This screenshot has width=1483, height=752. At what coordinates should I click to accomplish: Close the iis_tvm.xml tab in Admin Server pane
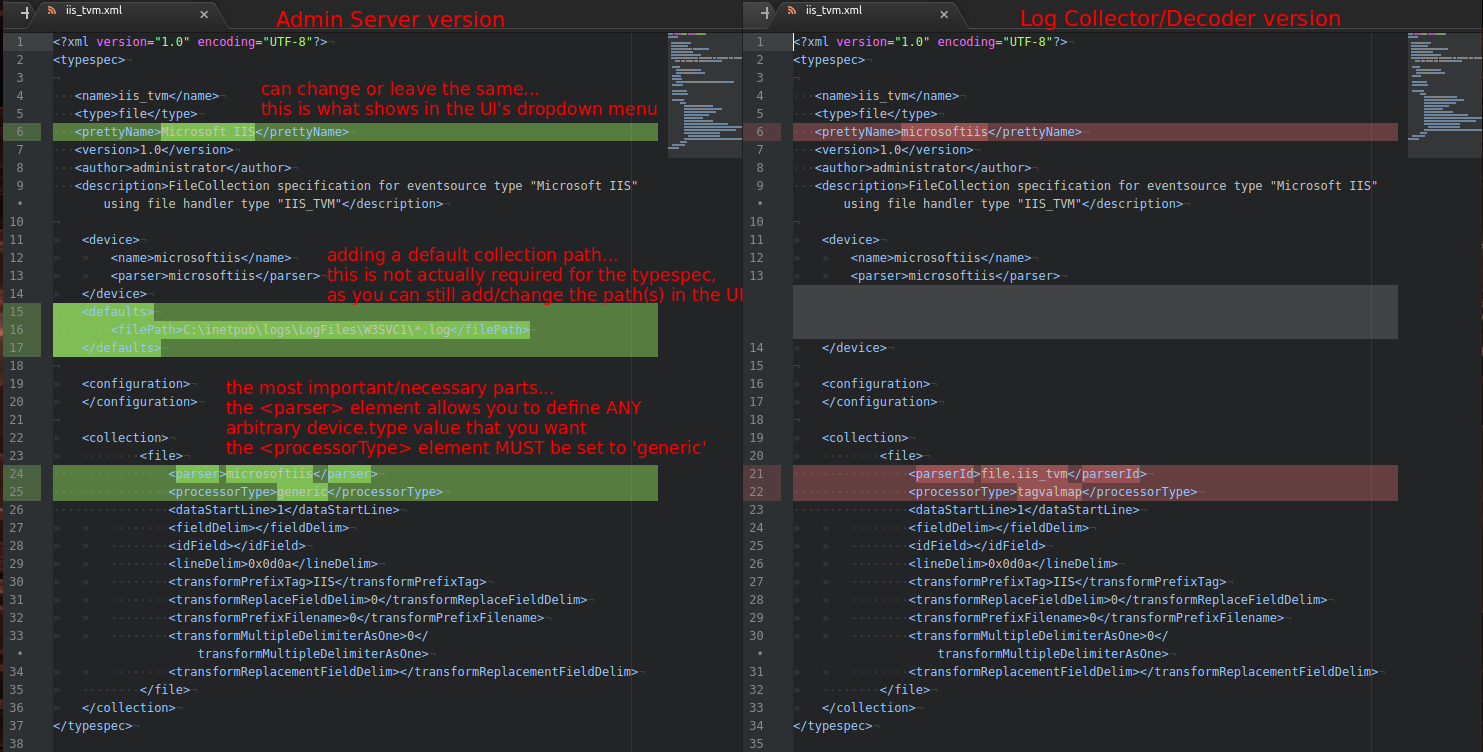[x=204, y=14]
